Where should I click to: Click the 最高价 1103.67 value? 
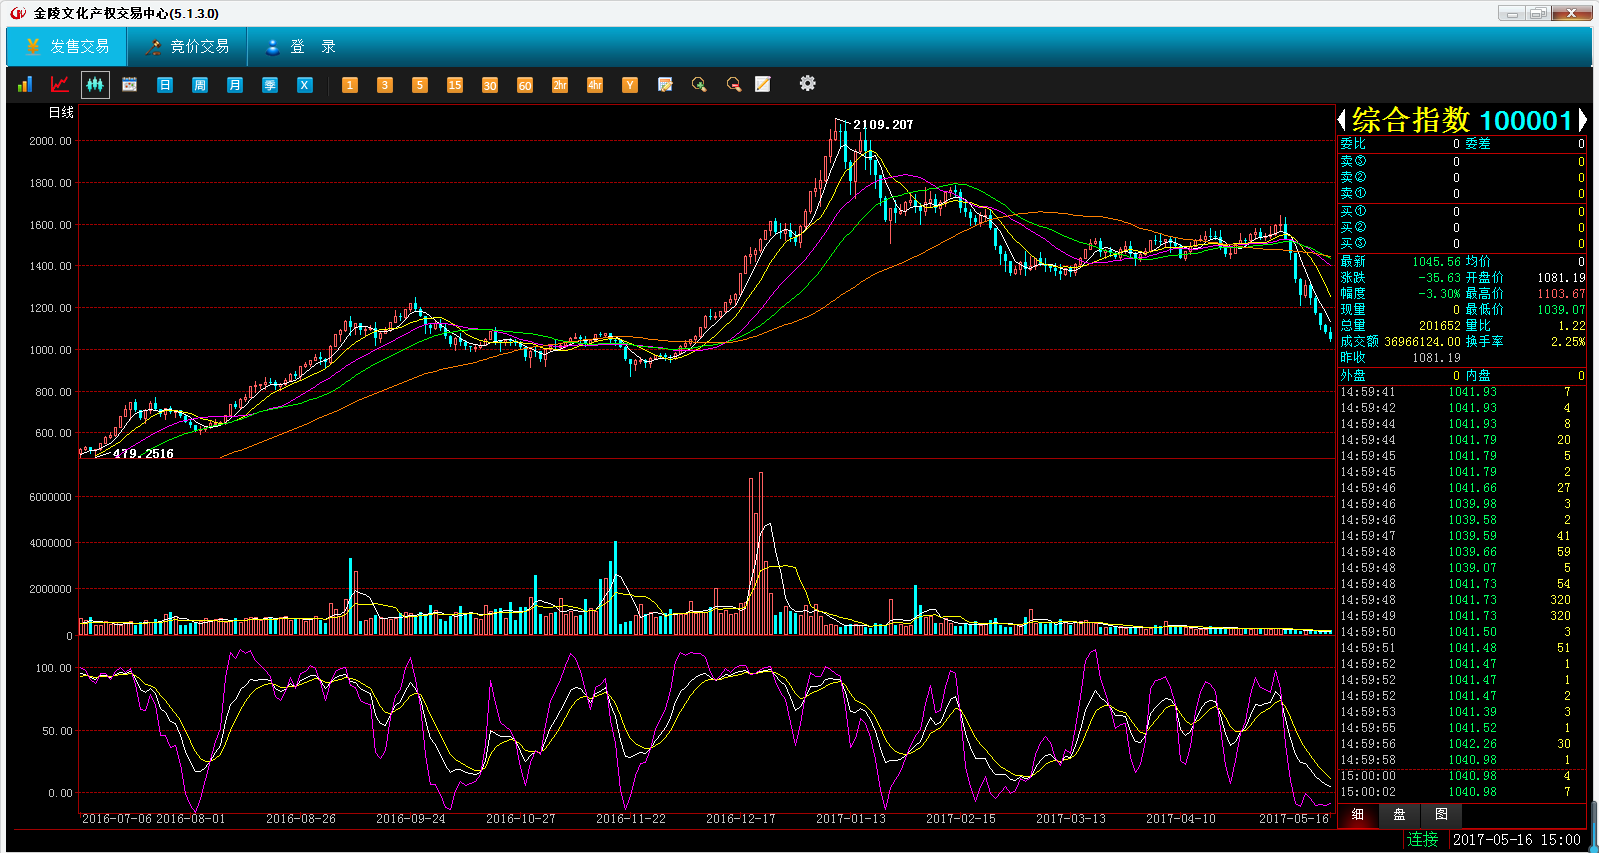click(1561, 294)
